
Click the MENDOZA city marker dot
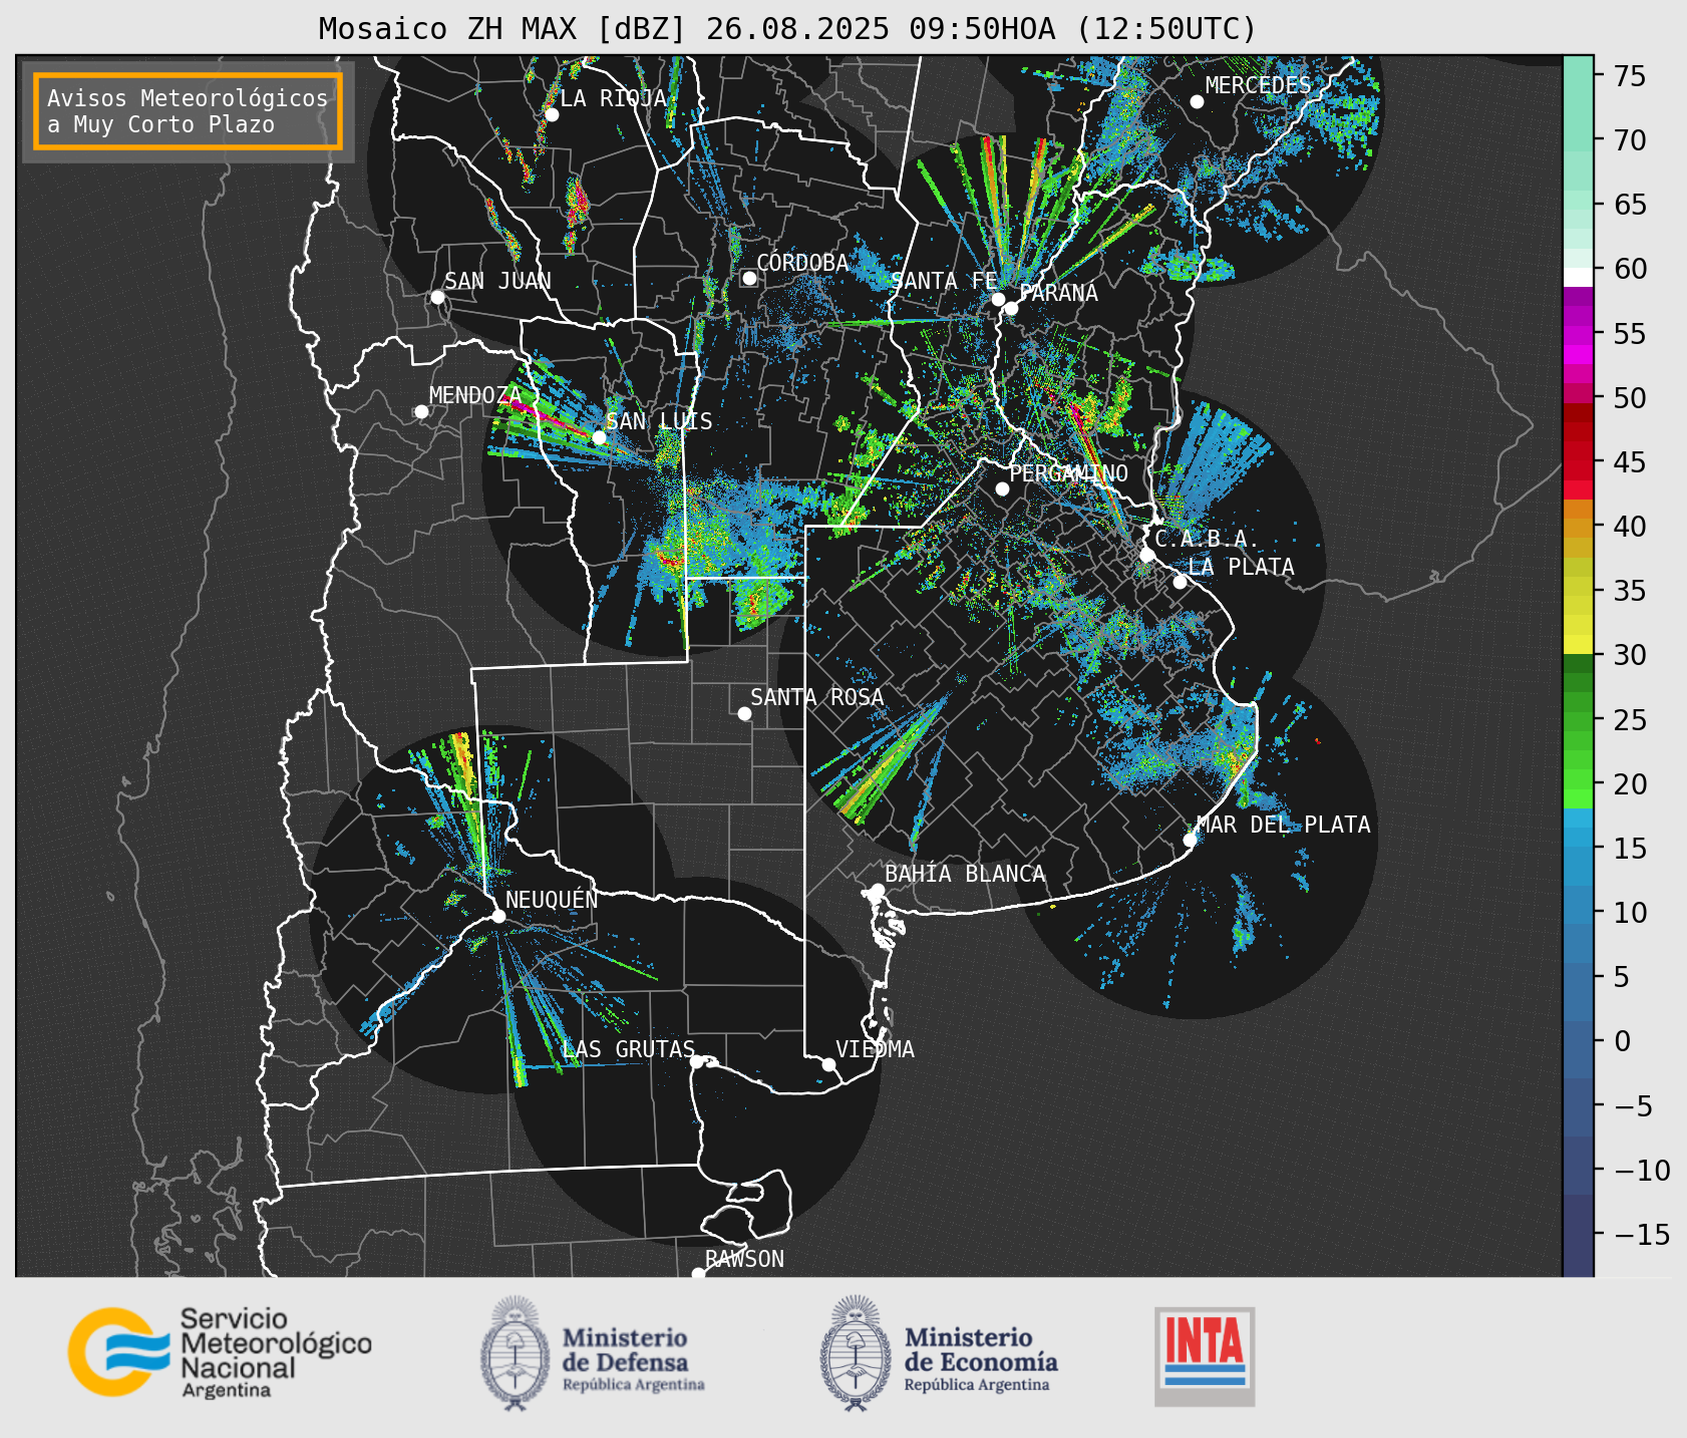click(x=421, y=412)
